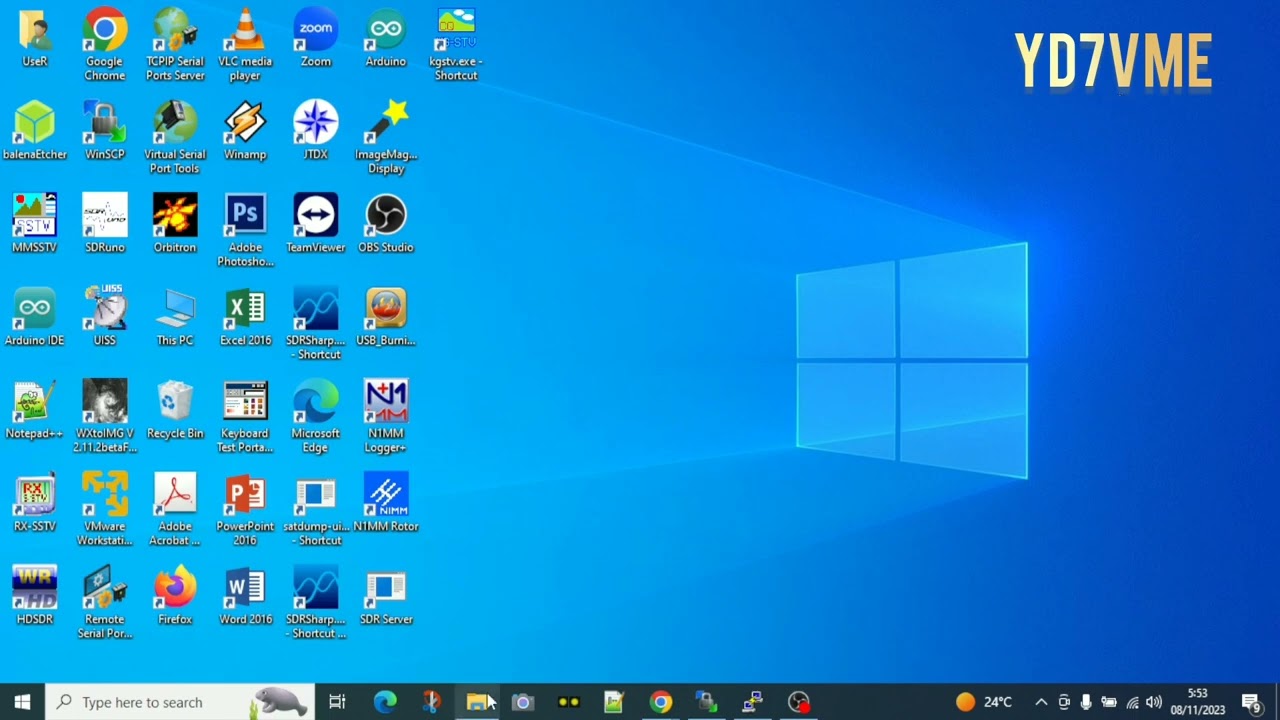Open TCPIP Serial Ports Server shortcut
The image size is (1280, 720).
pos(175,45)
